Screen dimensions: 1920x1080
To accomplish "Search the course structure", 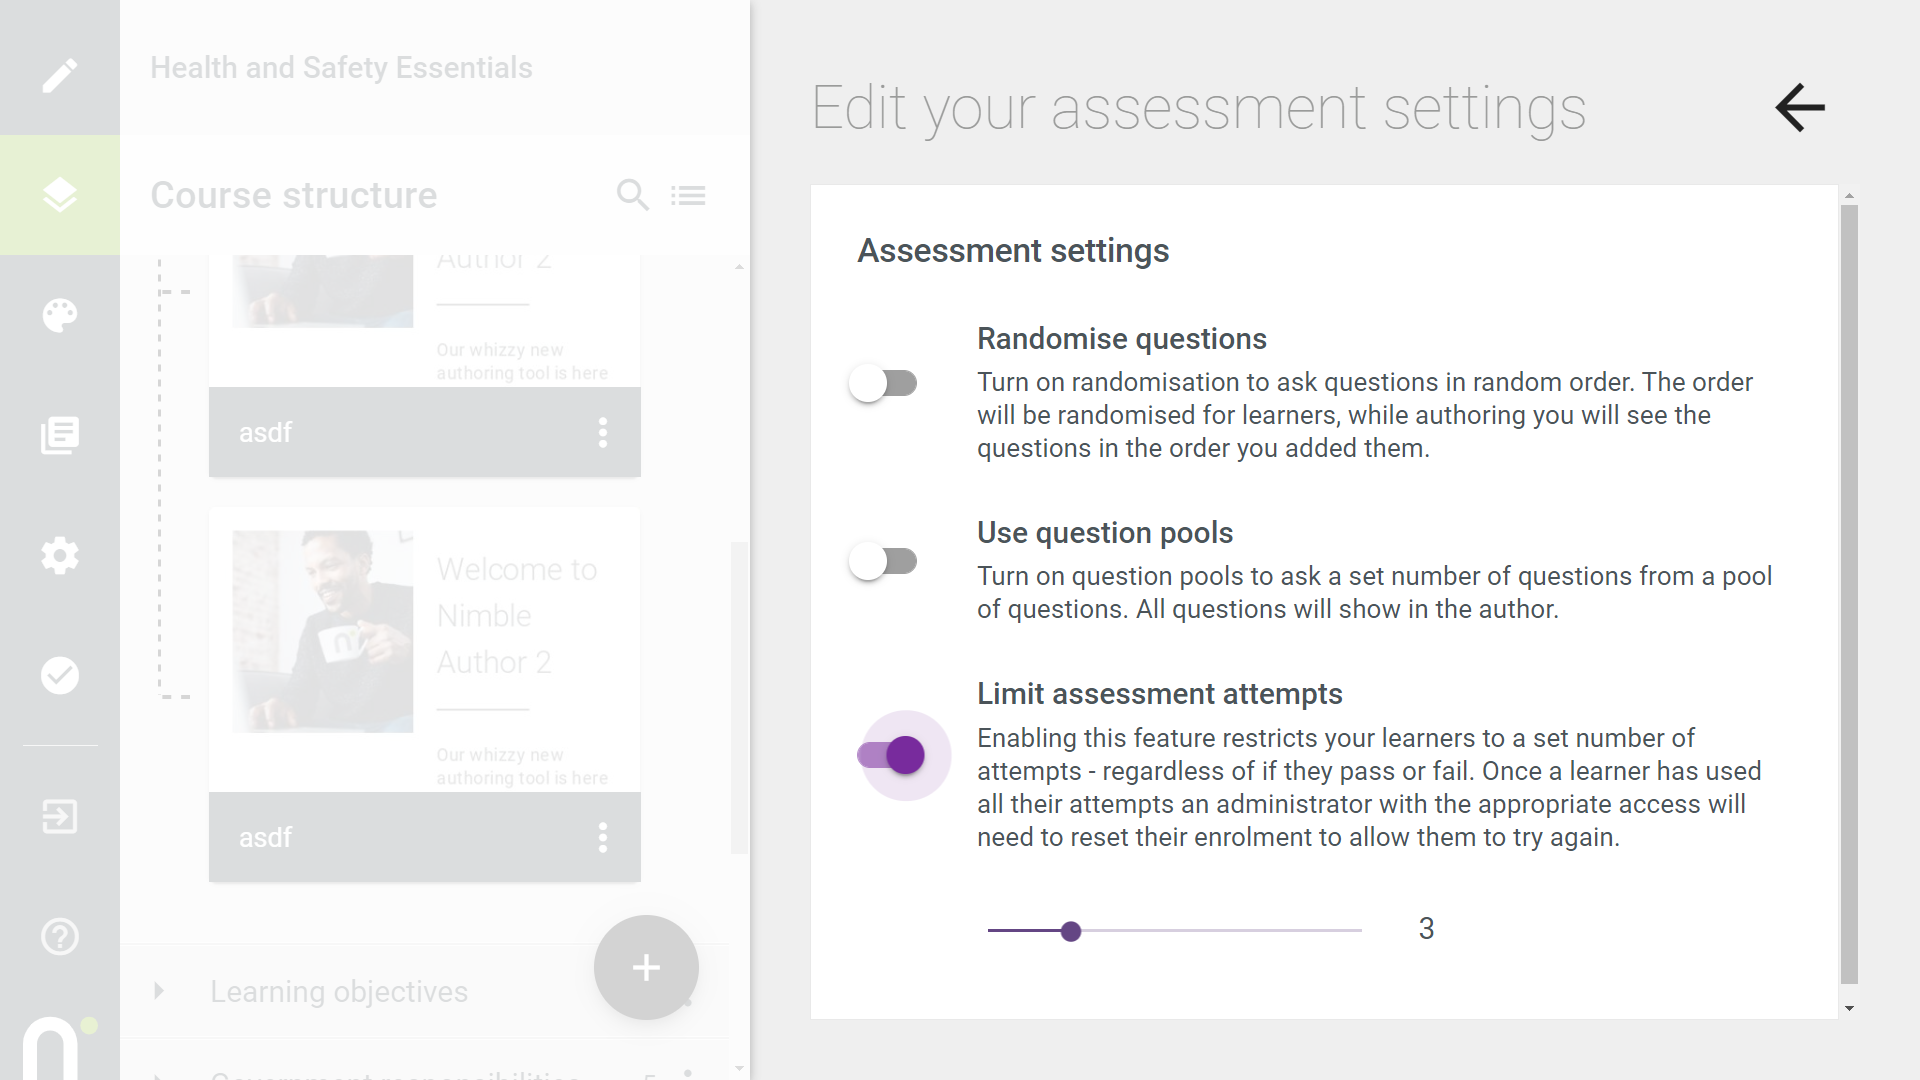I will tap(633, 194).
